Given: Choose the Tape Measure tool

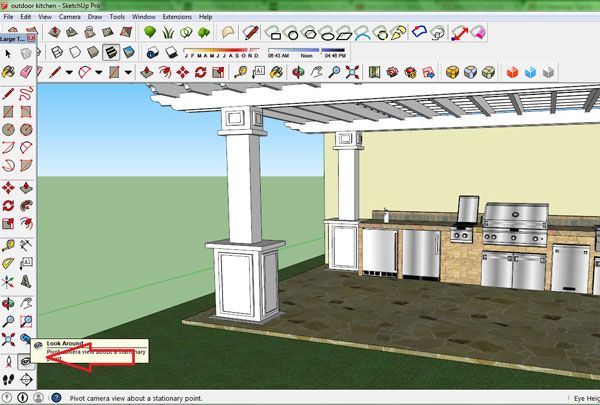Looking at the screenshot, I should (x=244, y=72).
